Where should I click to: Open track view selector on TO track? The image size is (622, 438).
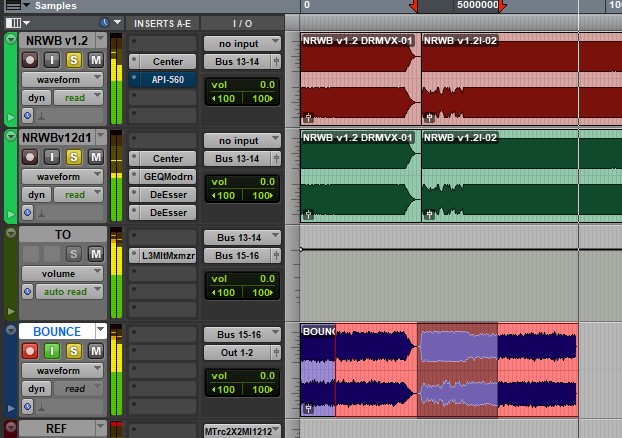click(x=63, y=273)
